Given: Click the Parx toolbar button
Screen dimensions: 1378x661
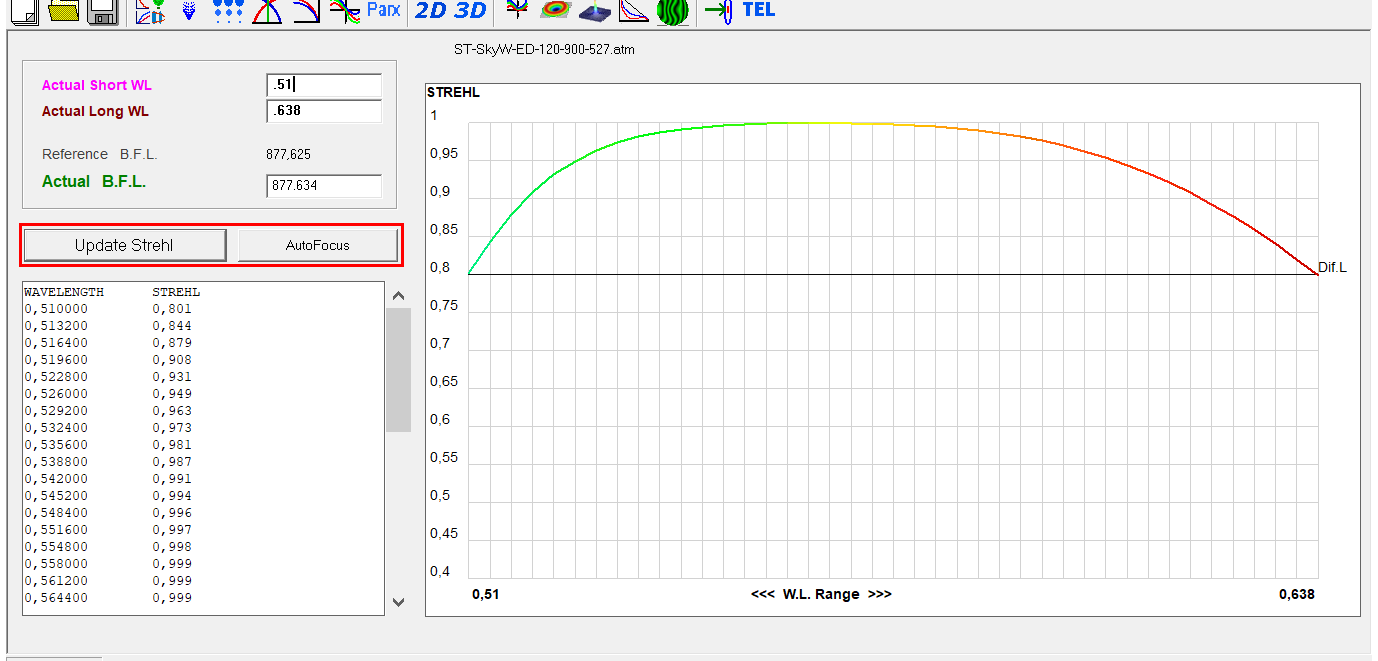Looking at the screenshot, I should [384, 10].
